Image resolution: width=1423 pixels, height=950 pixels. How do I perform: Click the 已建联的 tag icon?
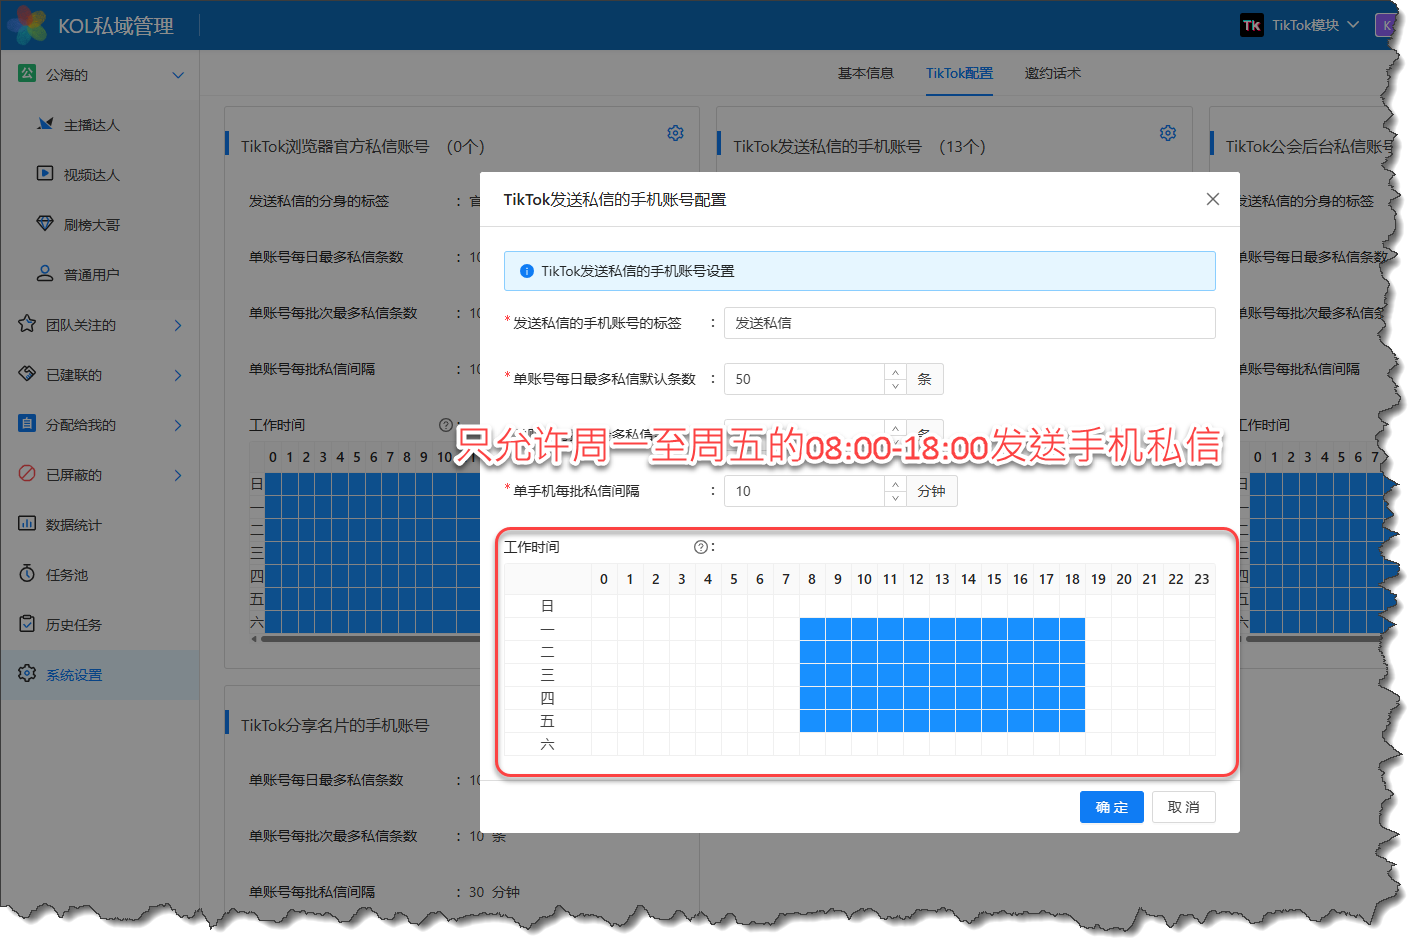27,373
